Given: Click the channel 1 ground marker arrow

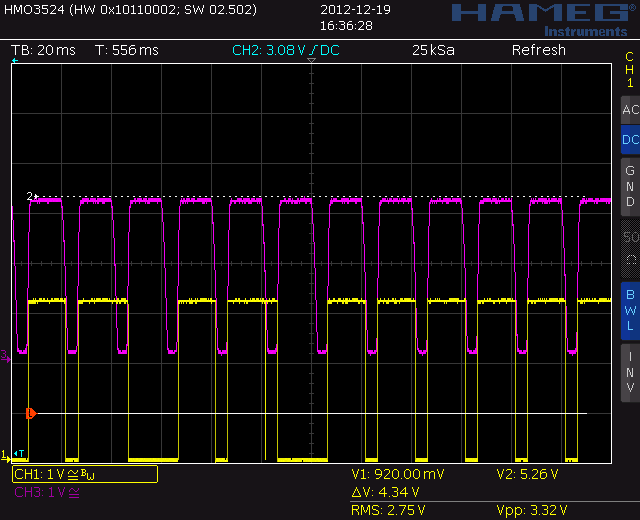Looking at the screenshot, I should (5, 456).
